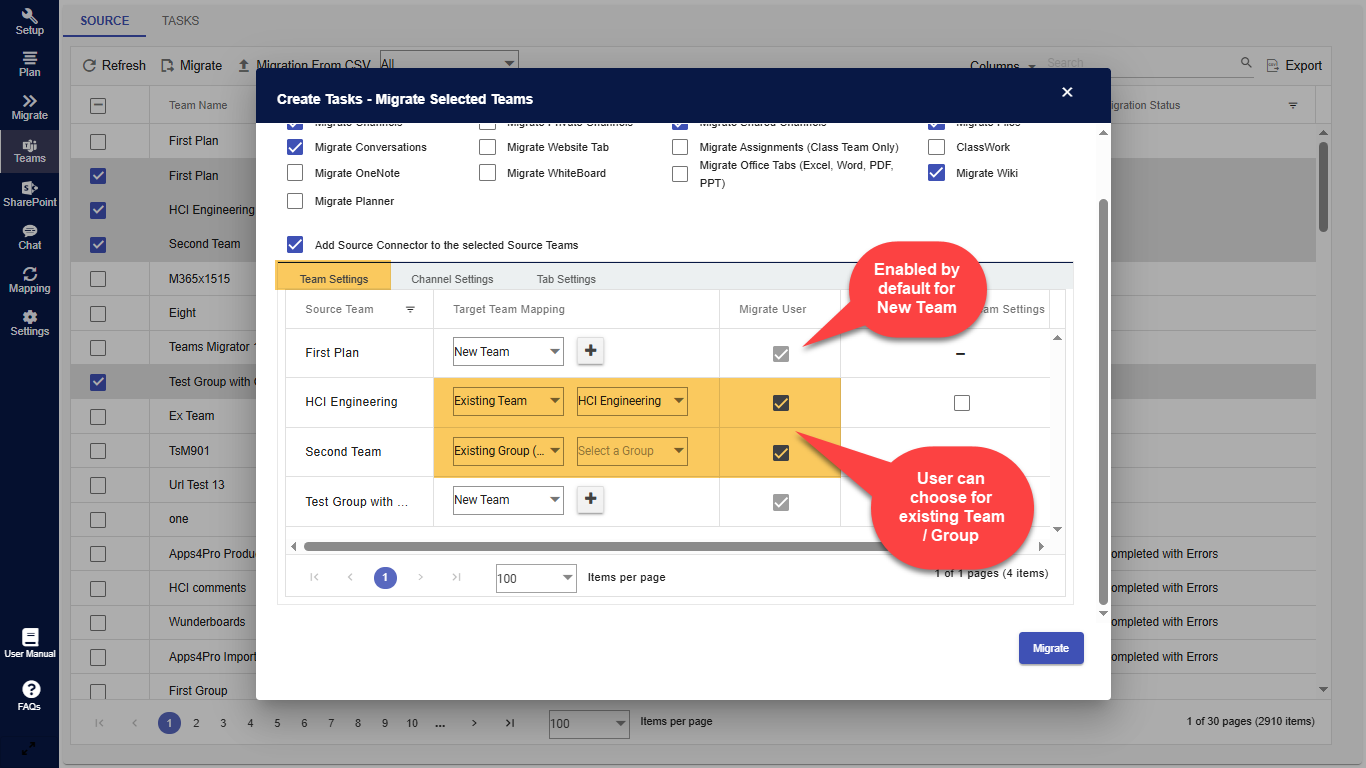The height and width of the screenshot is (768, 1366).
Task: Tick team settings checkbox for HCI Engineering
Action: point(962,403)
